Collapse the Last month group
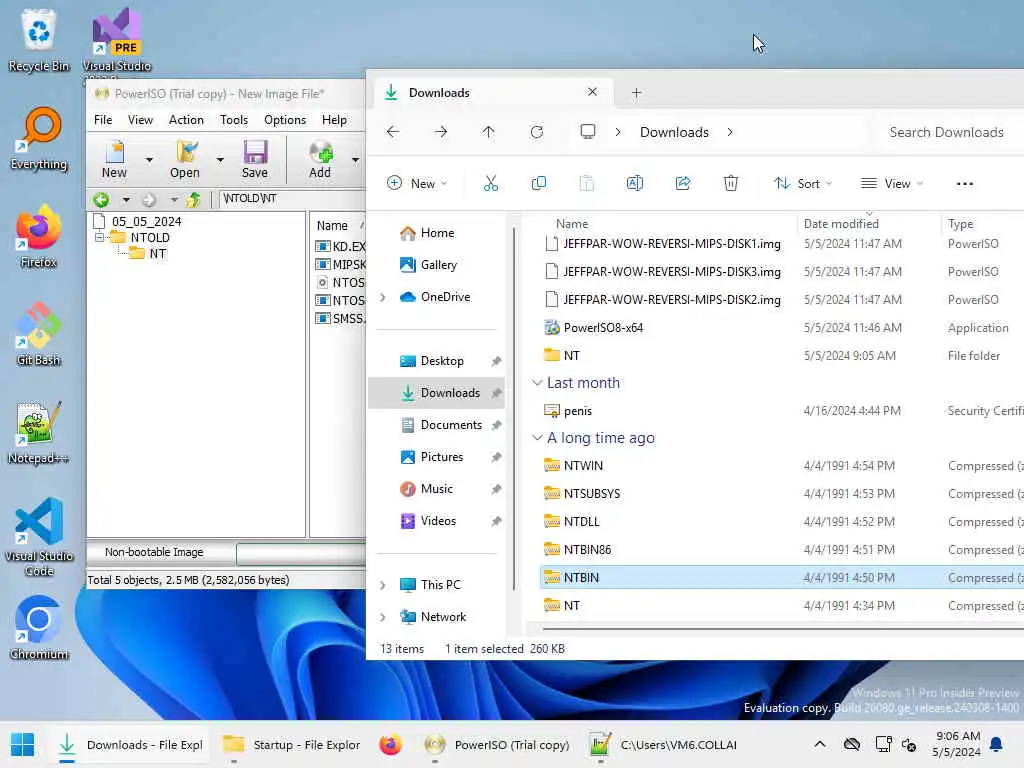 (x=537, y=383)
